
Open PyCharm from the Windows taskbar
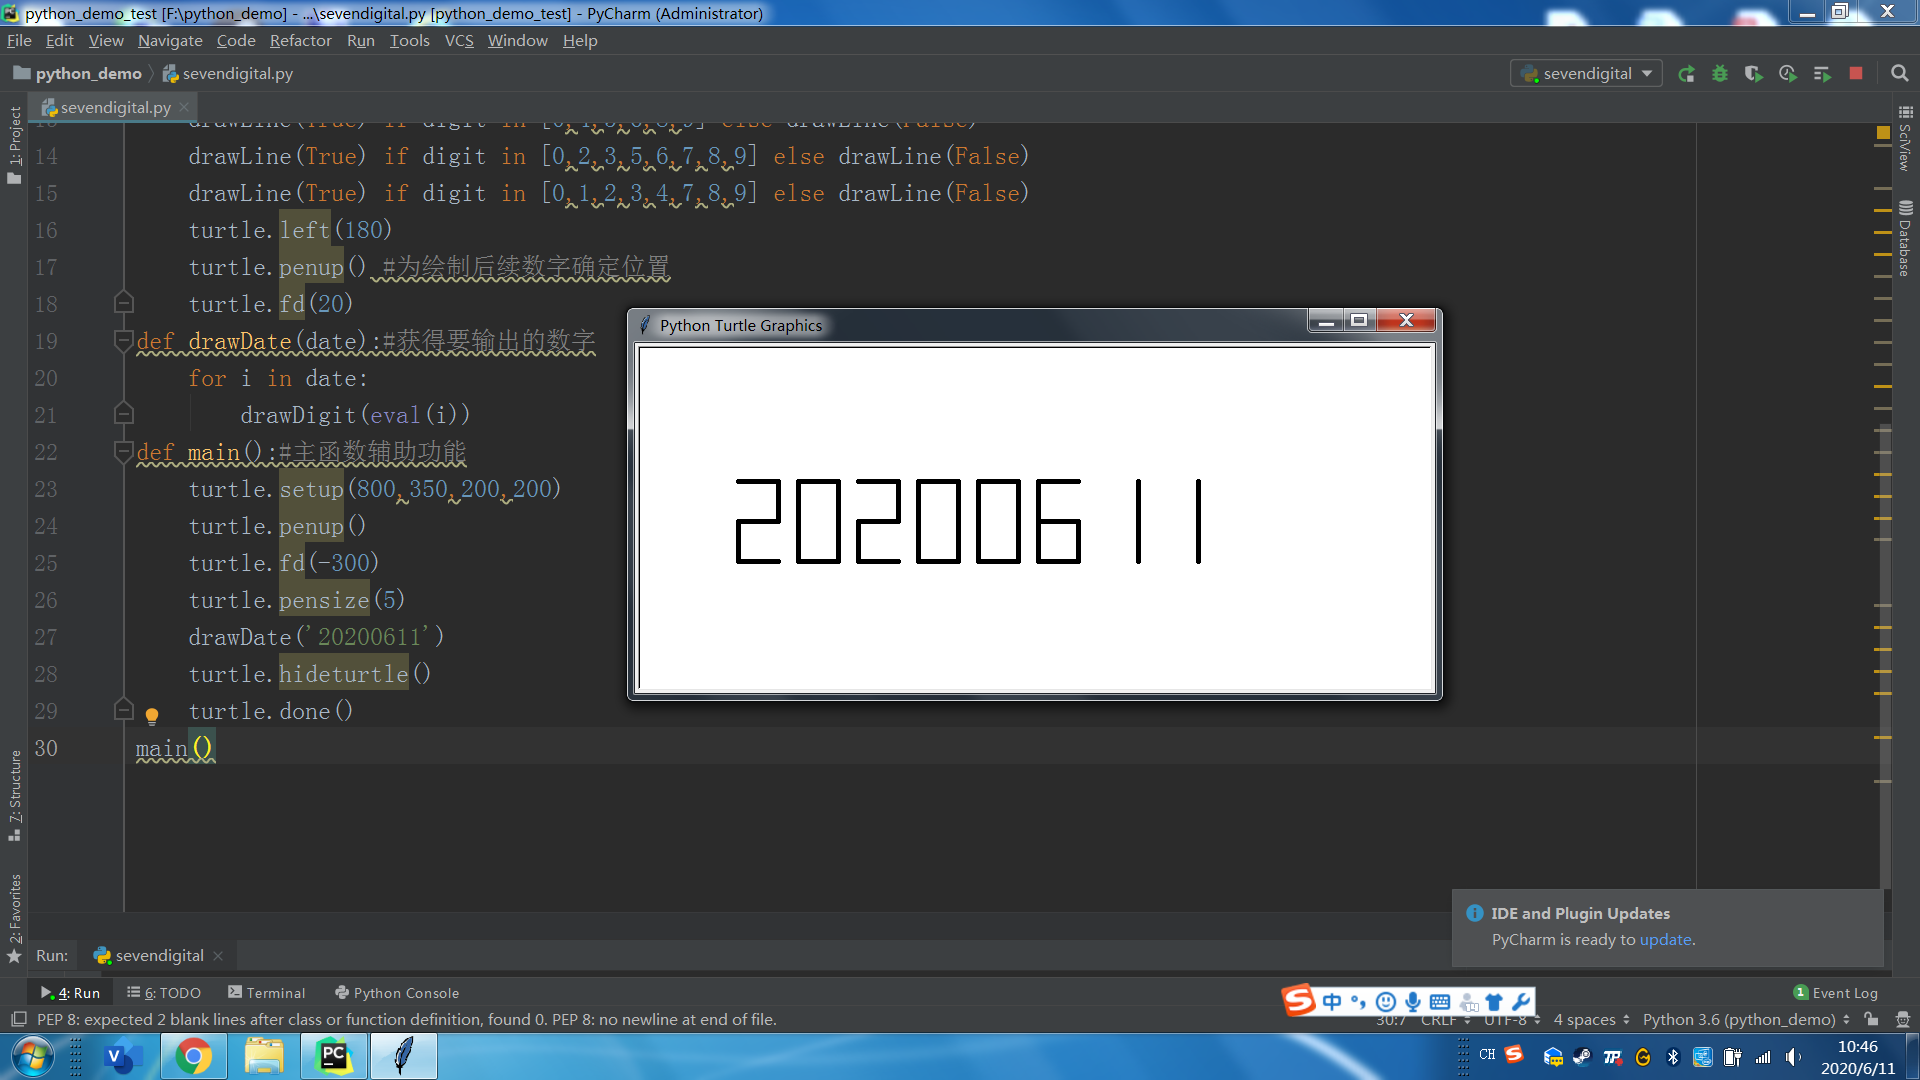tap(334, 1056)
